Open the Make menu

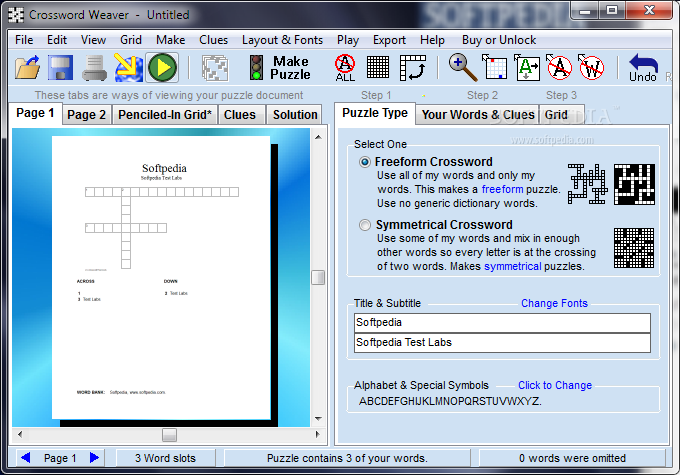pyautogui.click(x=170, y=40)
